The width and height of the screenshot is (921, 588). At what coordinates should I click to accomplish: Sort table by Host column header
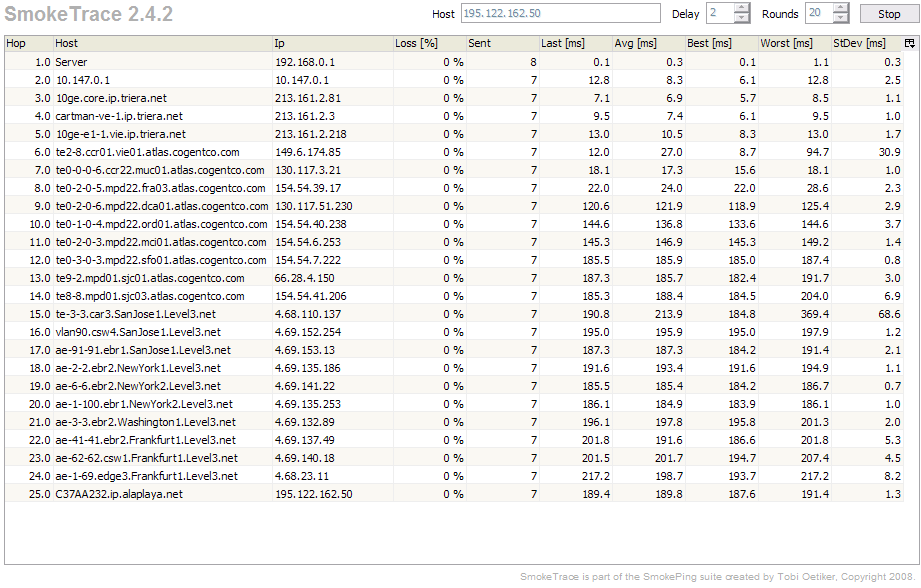[x=163, y=43]
